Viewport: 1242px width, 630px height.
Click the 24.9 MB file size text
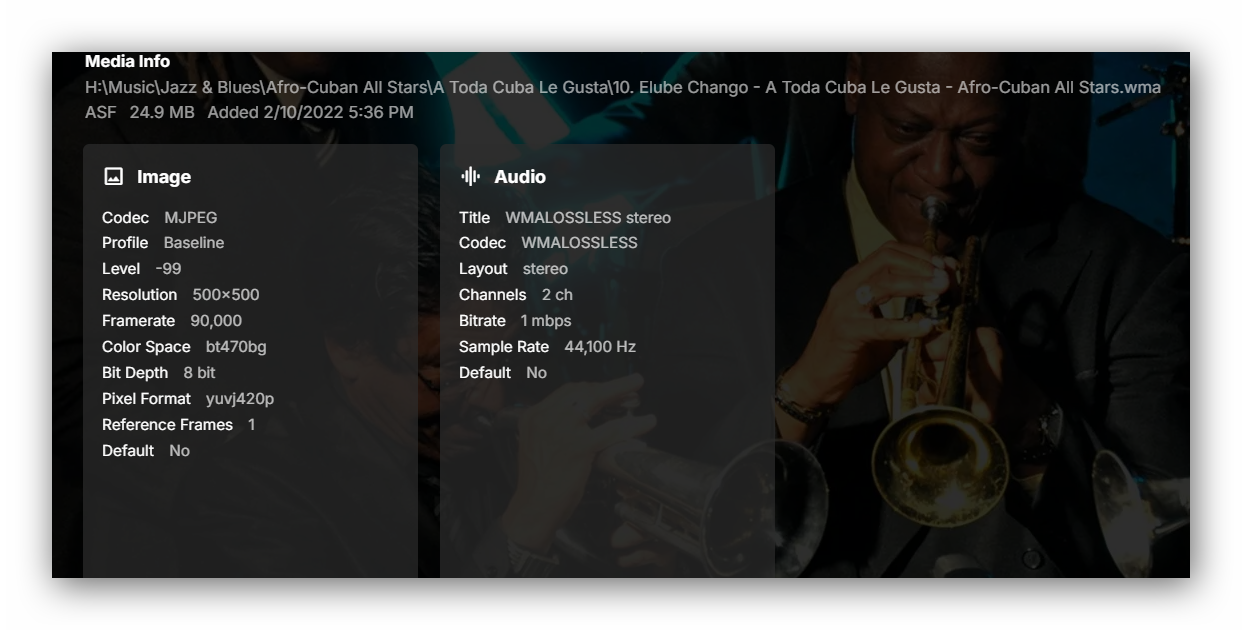(162, 112)
